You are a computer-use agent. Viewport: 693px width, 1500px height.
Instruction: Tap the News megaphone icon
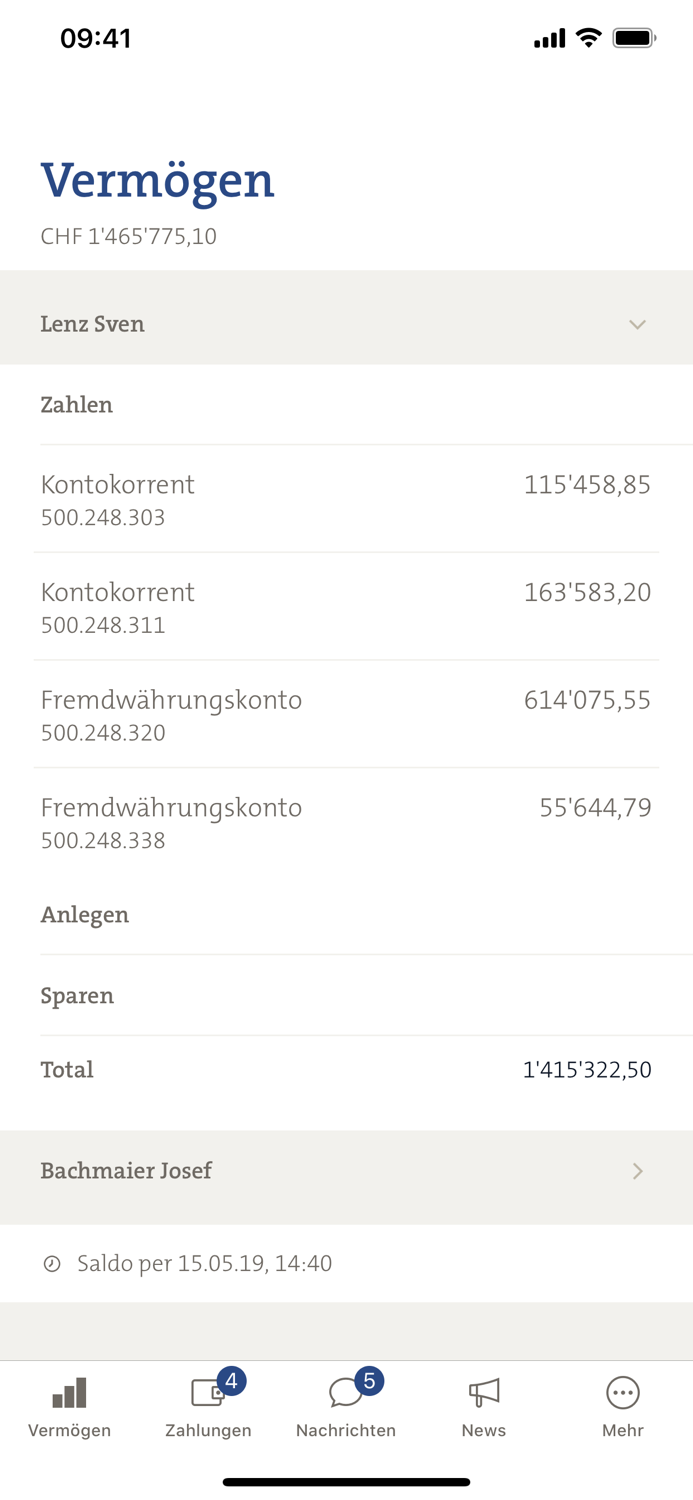coord(483,1392)
